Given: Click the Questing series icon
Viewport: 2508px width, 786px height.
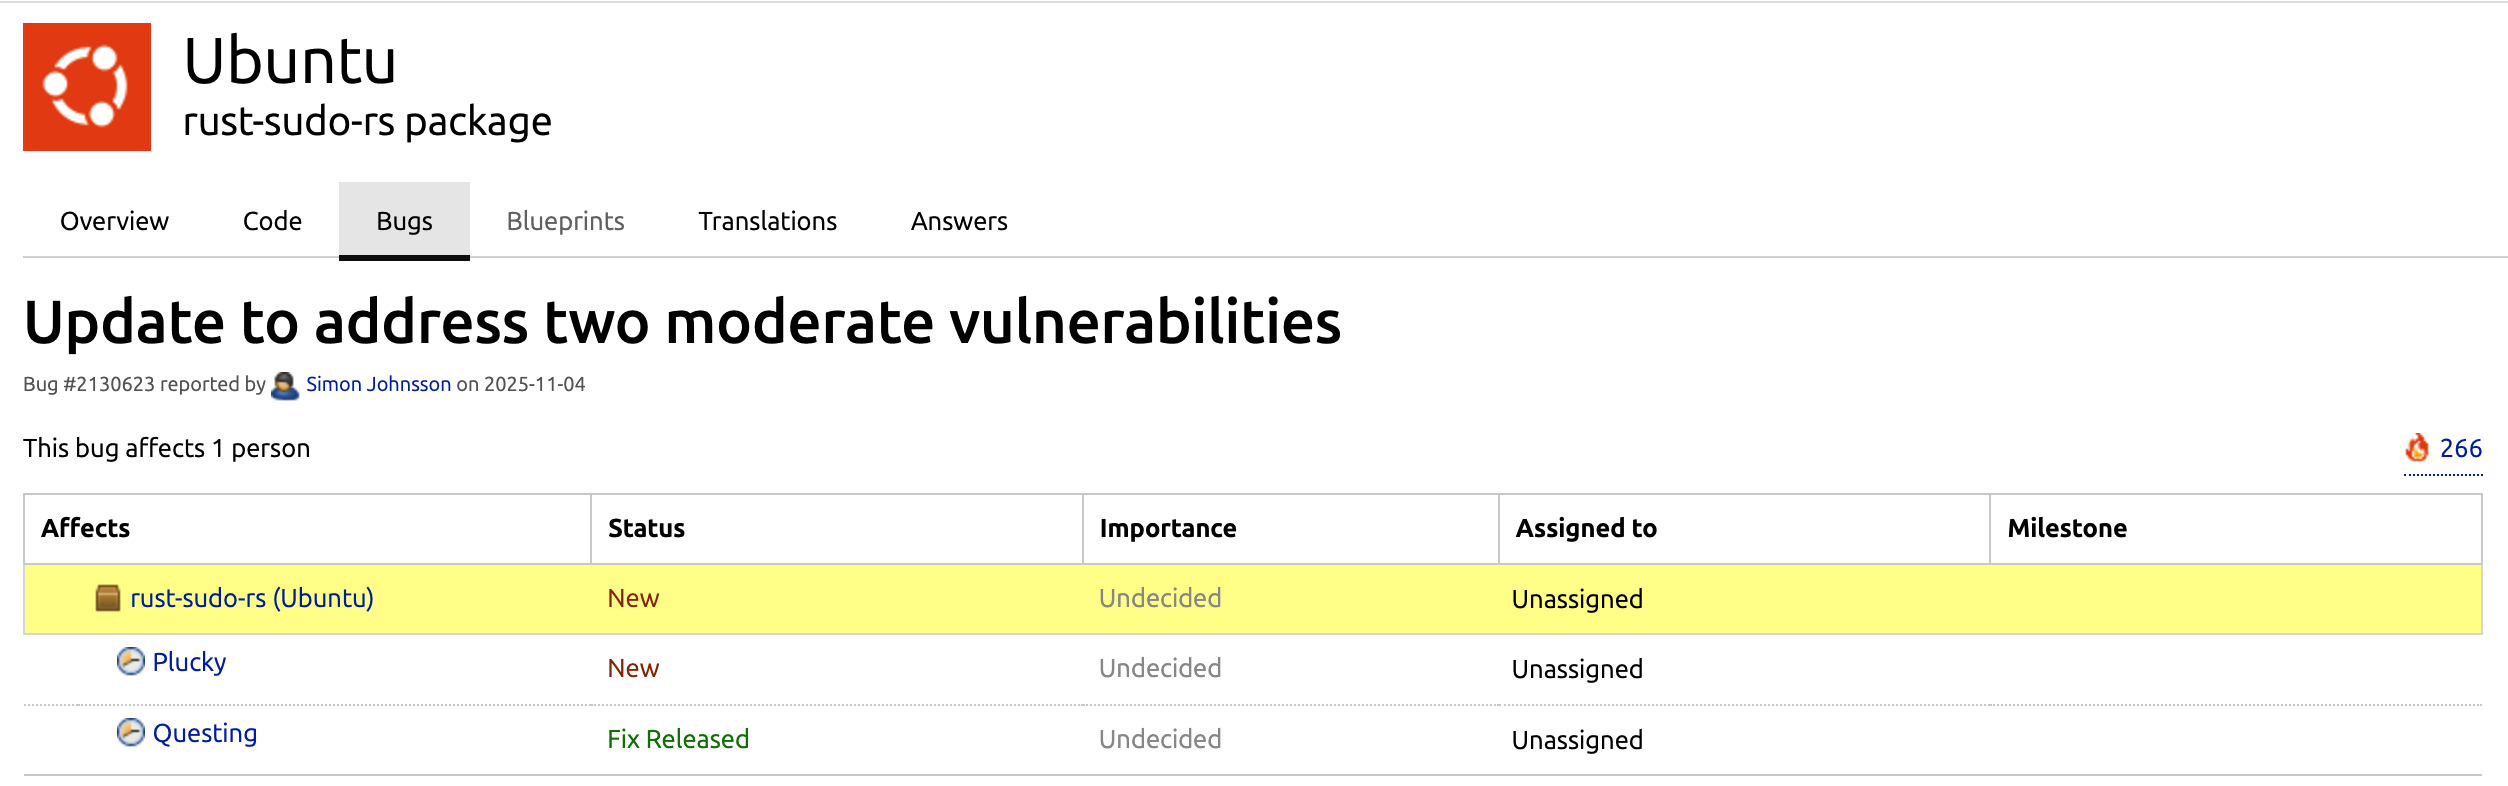Looking at the screenshot, I should tap(131, 732).
